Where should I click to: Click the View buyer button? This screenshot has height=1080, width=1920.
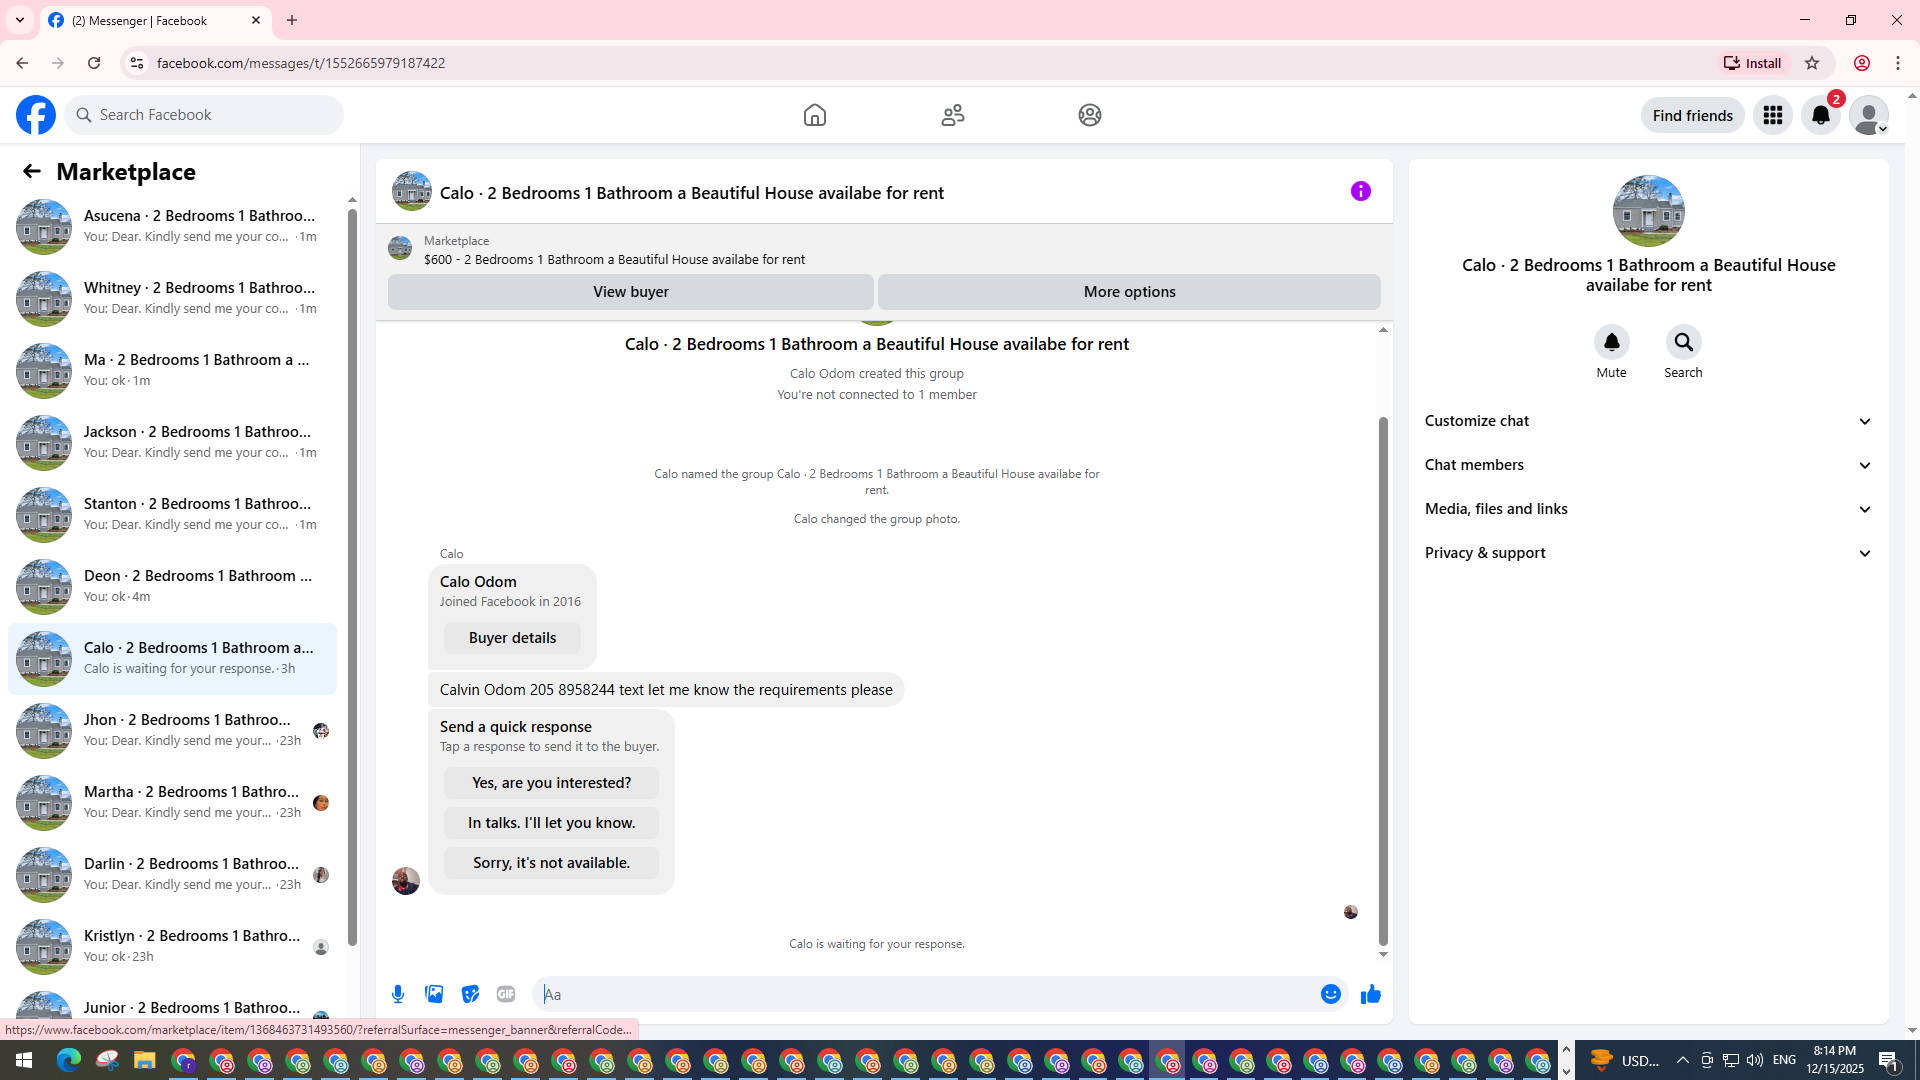pyautogui.click(x=630, y=292)
